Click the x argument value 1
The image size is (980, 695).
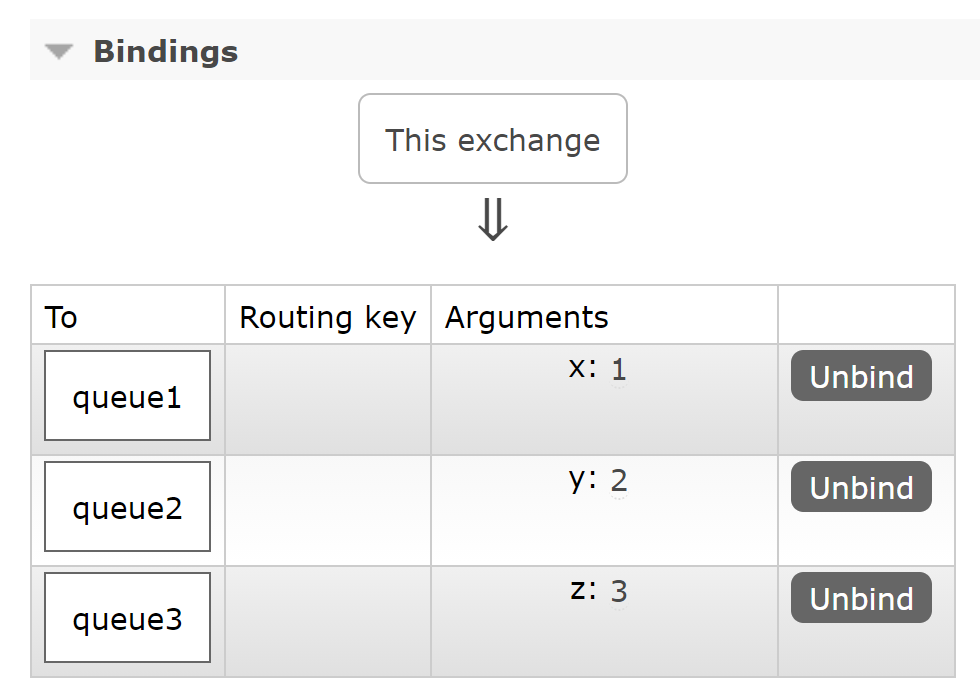[619, 370]
